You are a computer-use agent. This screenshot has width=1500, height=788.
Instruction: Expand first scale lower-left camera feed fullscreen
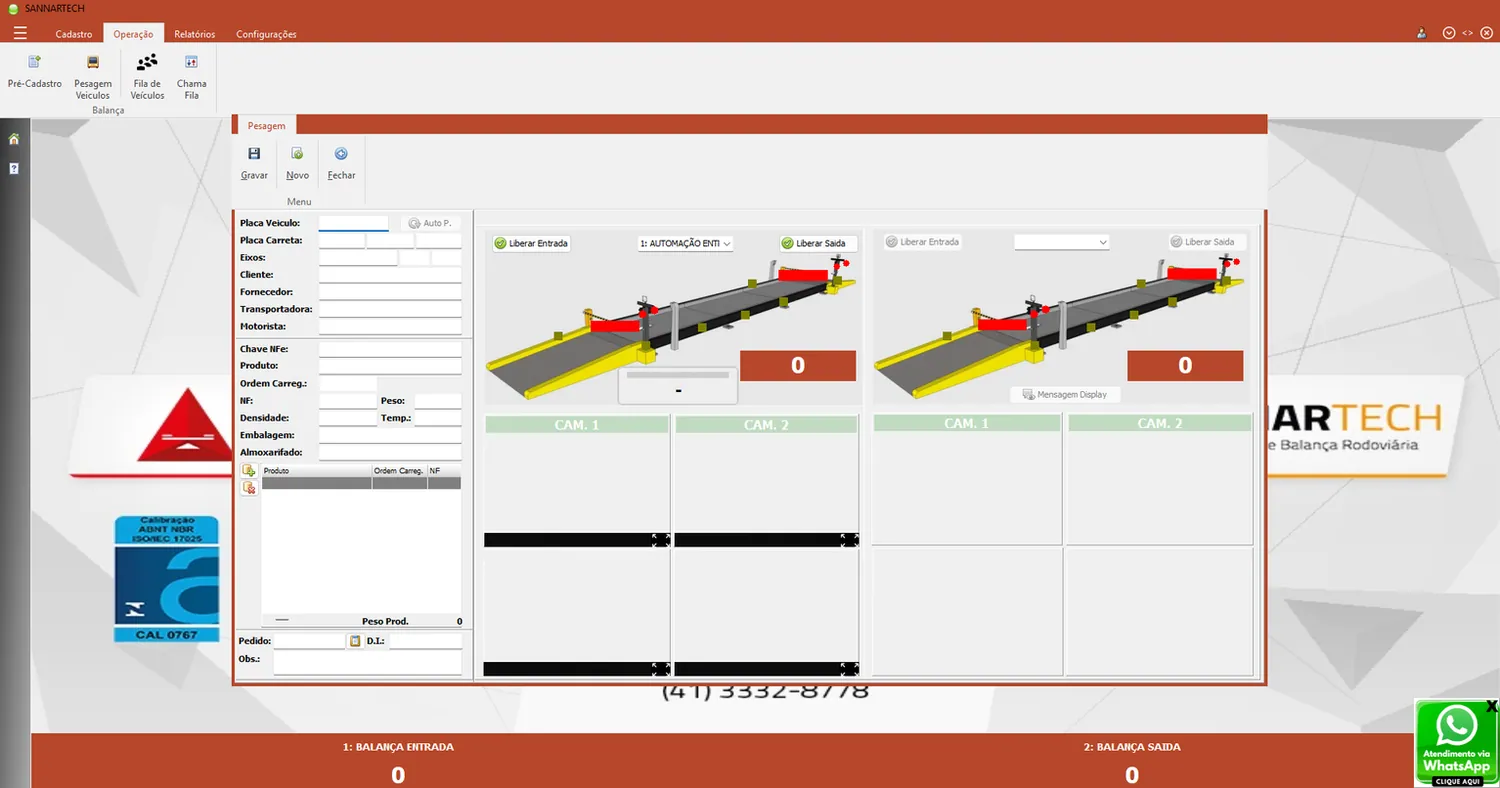[661, 669]
